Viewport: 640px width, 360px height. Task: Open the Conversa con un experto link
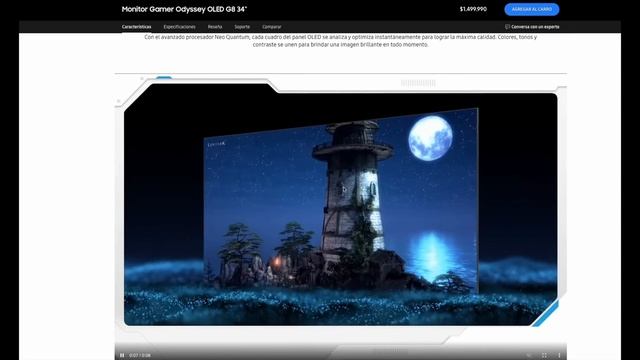[535, 27]
